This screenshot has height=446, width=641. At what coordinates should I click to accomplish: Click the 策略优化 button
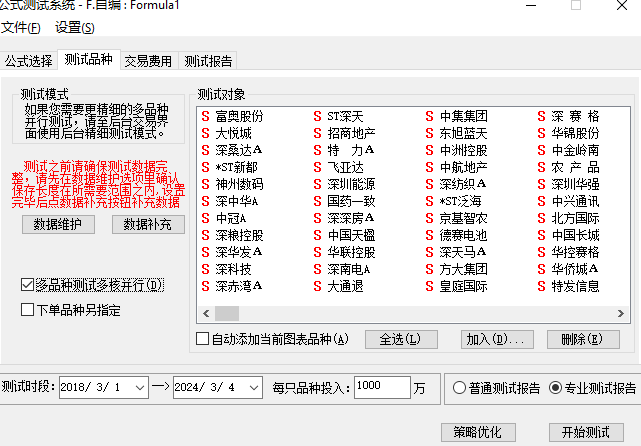pos(478,432)
